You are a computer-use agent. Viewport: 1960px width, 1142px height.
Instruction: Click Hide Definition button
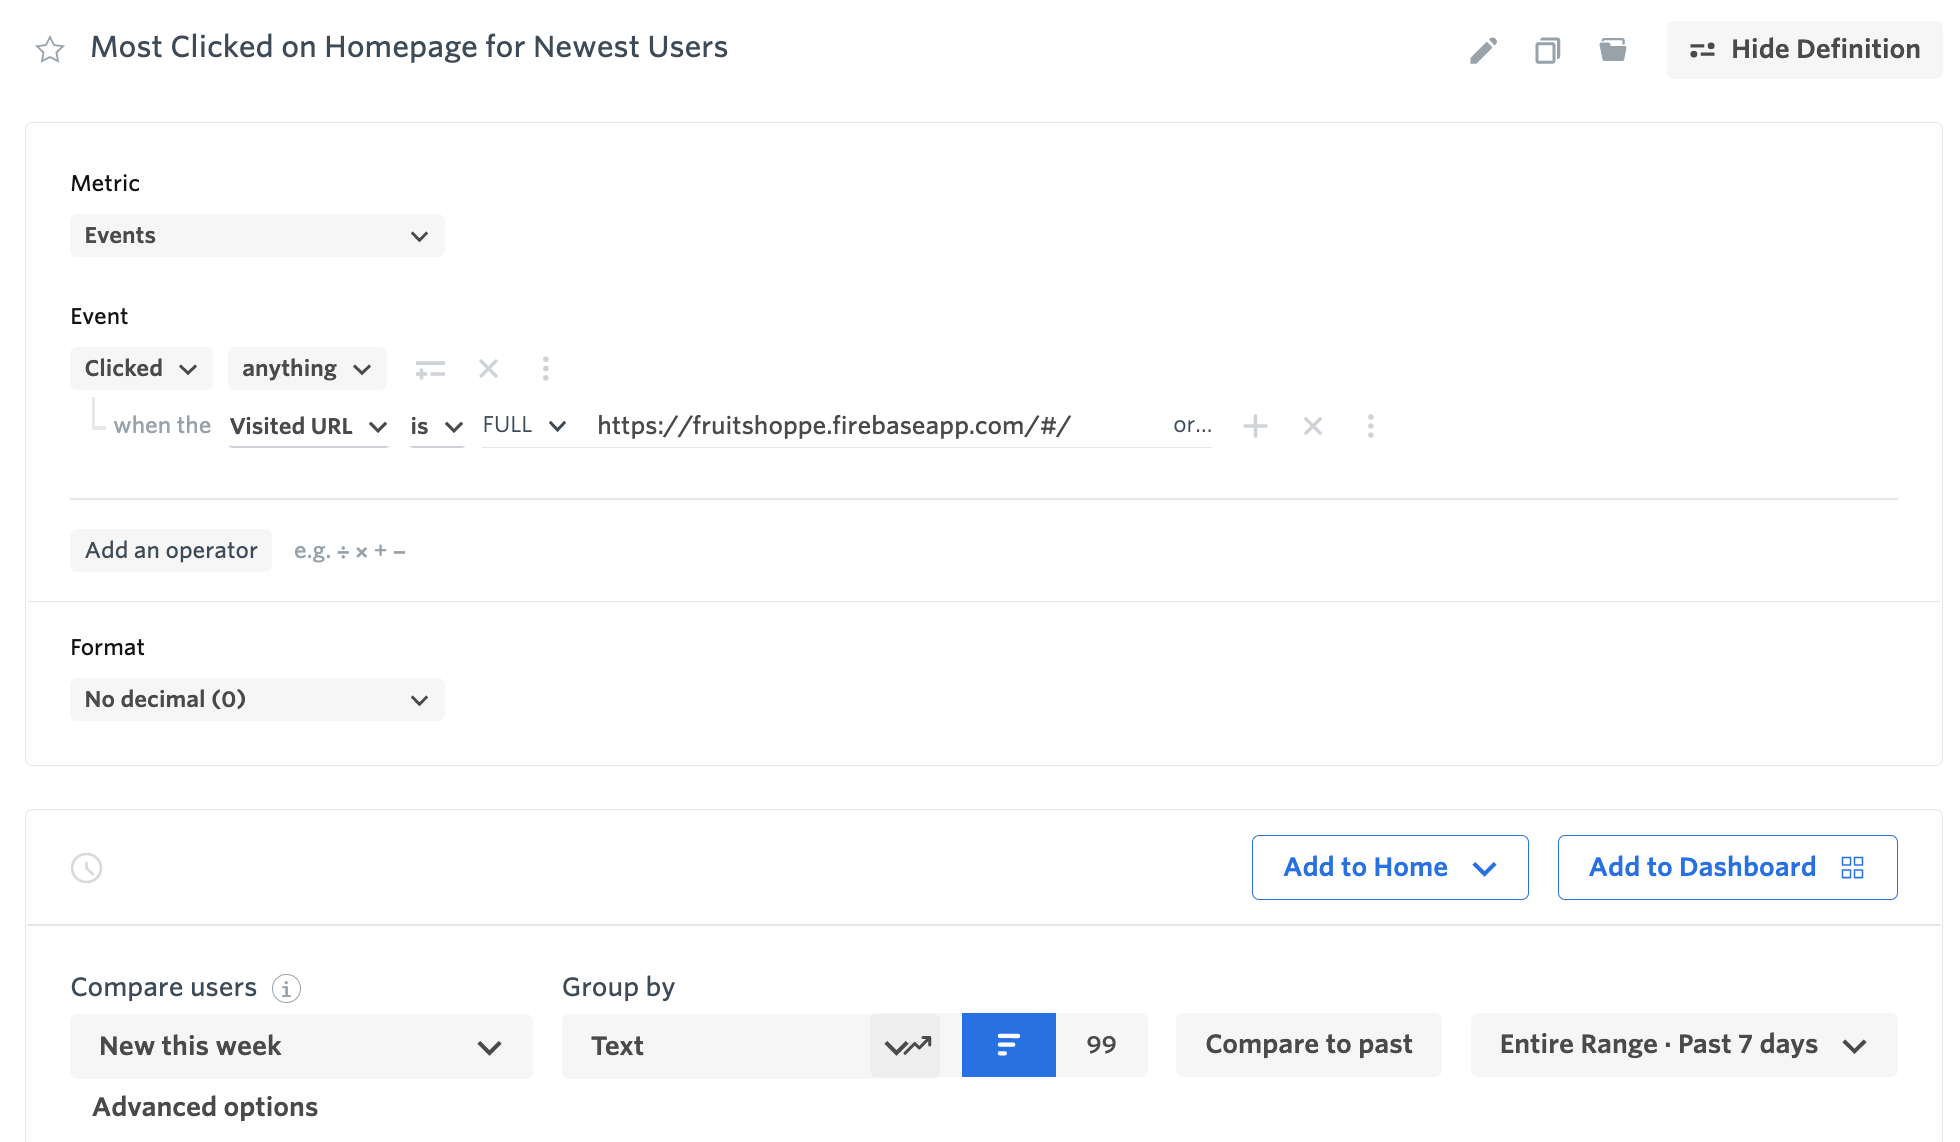(x=1804, y=50)
